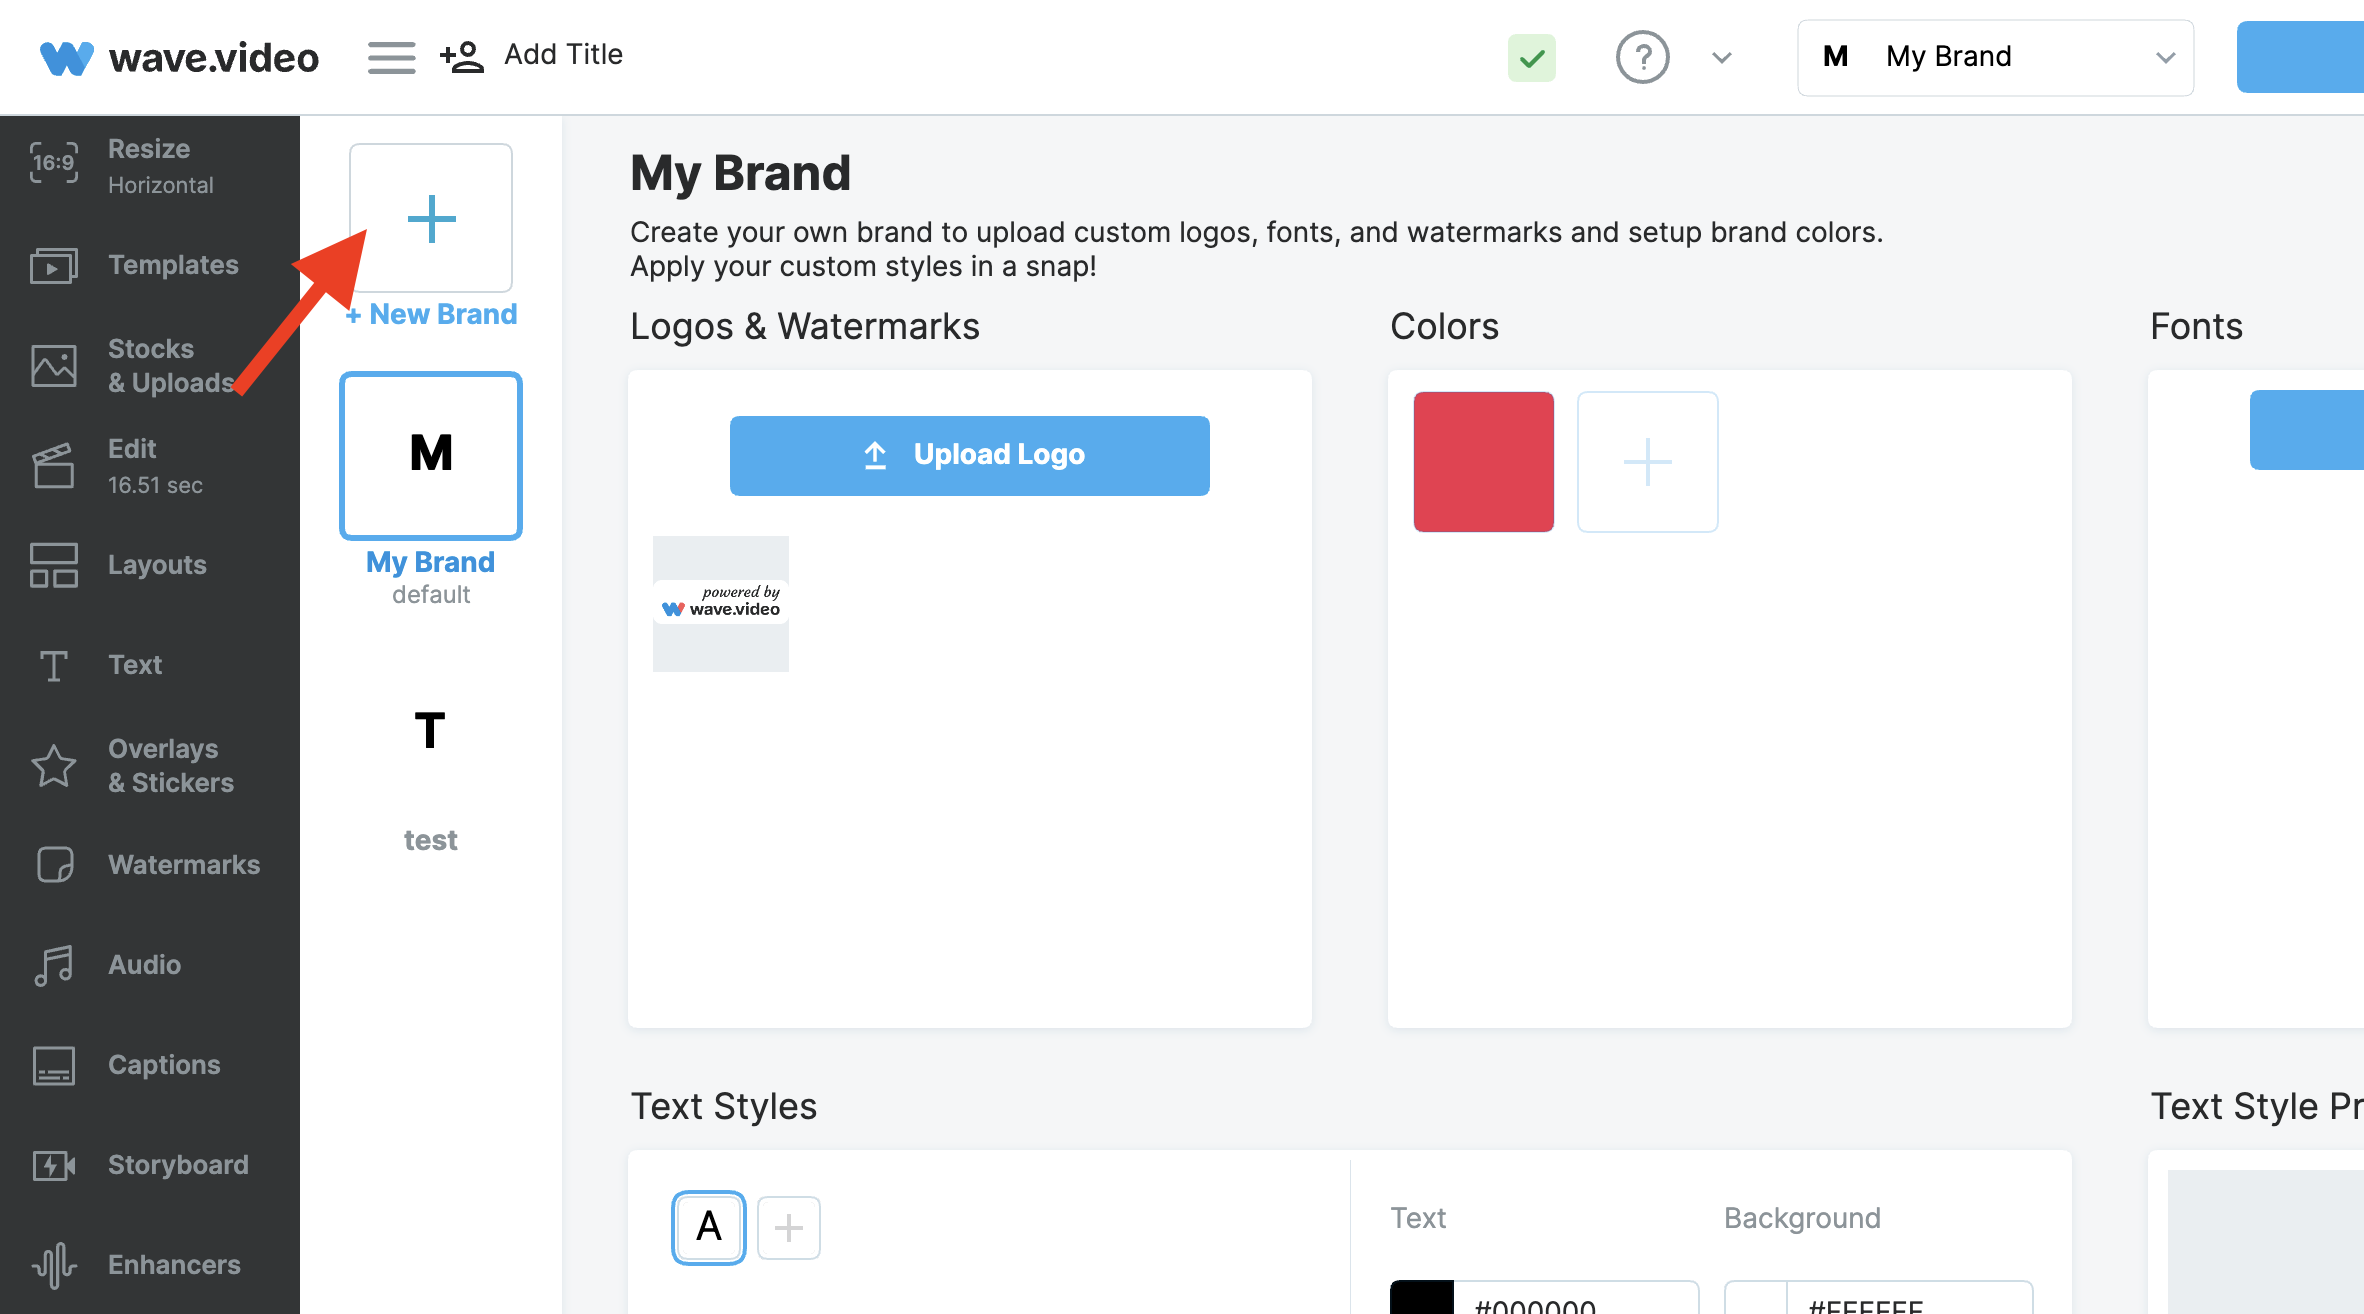Open the My Brand selector dropdown
Image resolution: width=2364 pixels, height=1314 pixels.
tap(1995, 58)
